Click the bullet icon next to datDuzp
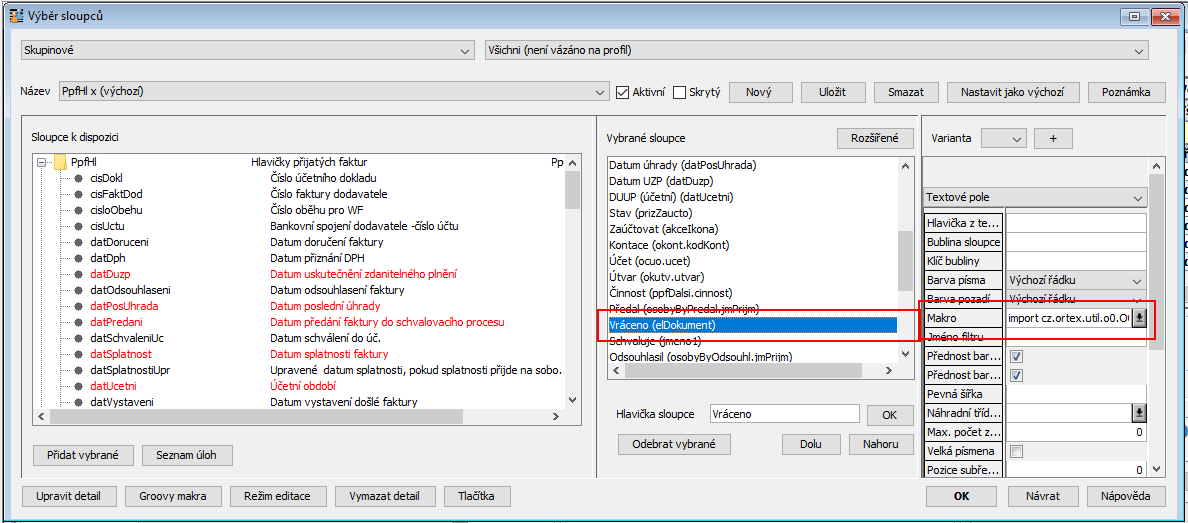This screenshot has width=1188, height=523. [x=77, y=274]
